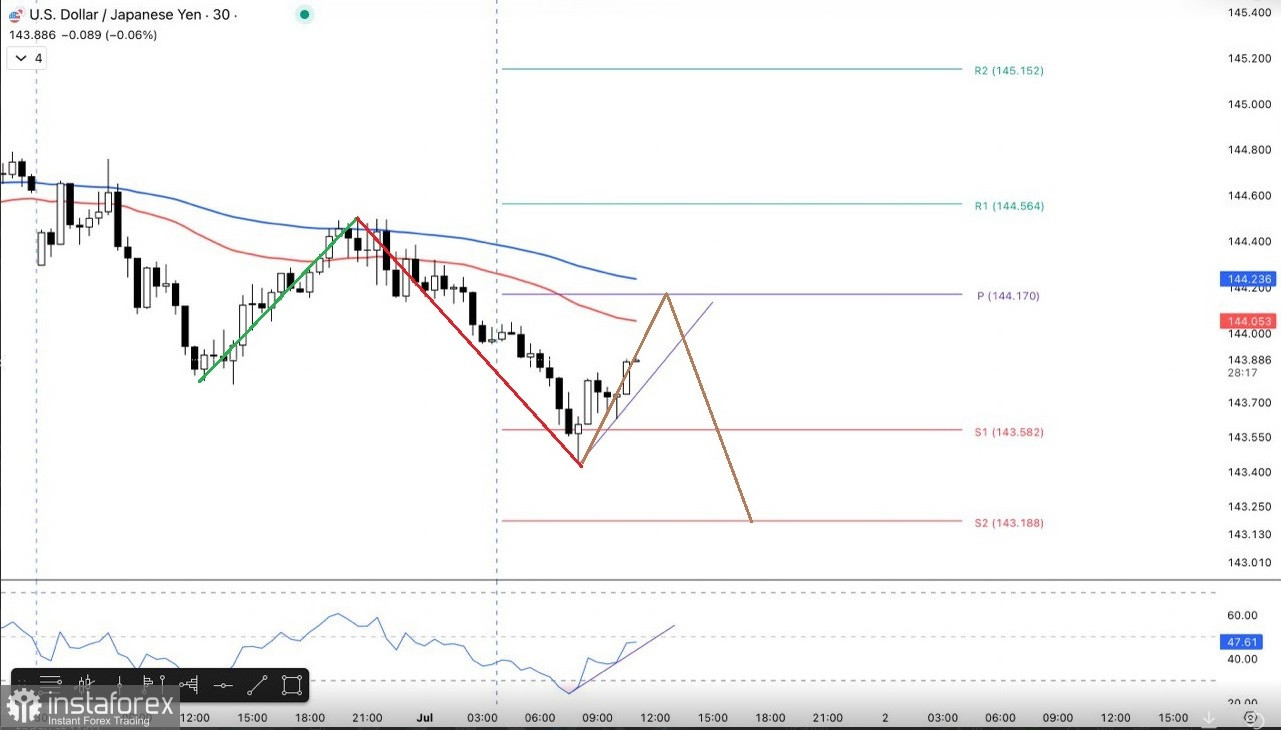
Task: Open chart settings hexagon icon
Action: 1250,718
